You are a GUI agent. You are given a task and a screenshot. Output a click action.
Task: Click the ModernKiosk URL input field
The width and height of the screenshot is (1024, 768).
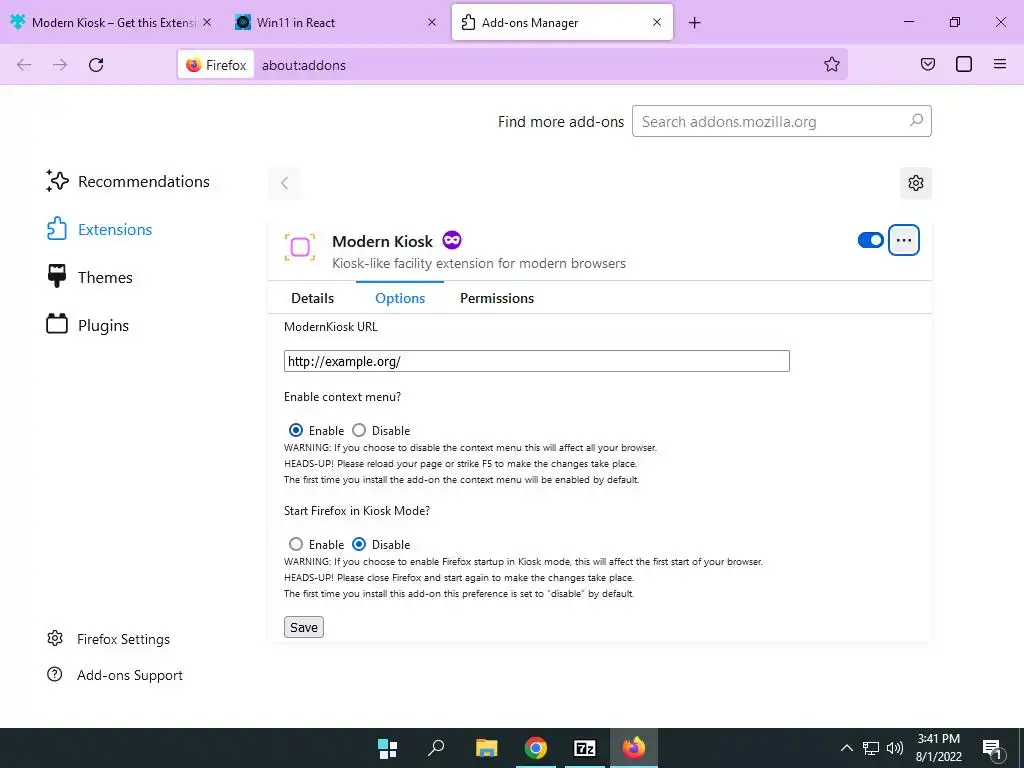click(537, 361)
